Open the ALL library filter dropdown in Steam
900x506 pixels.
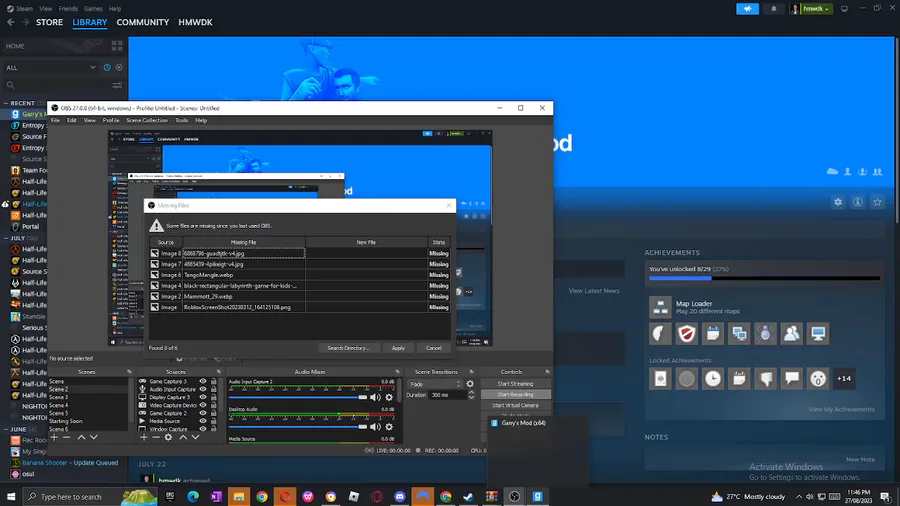click(51, 68)
